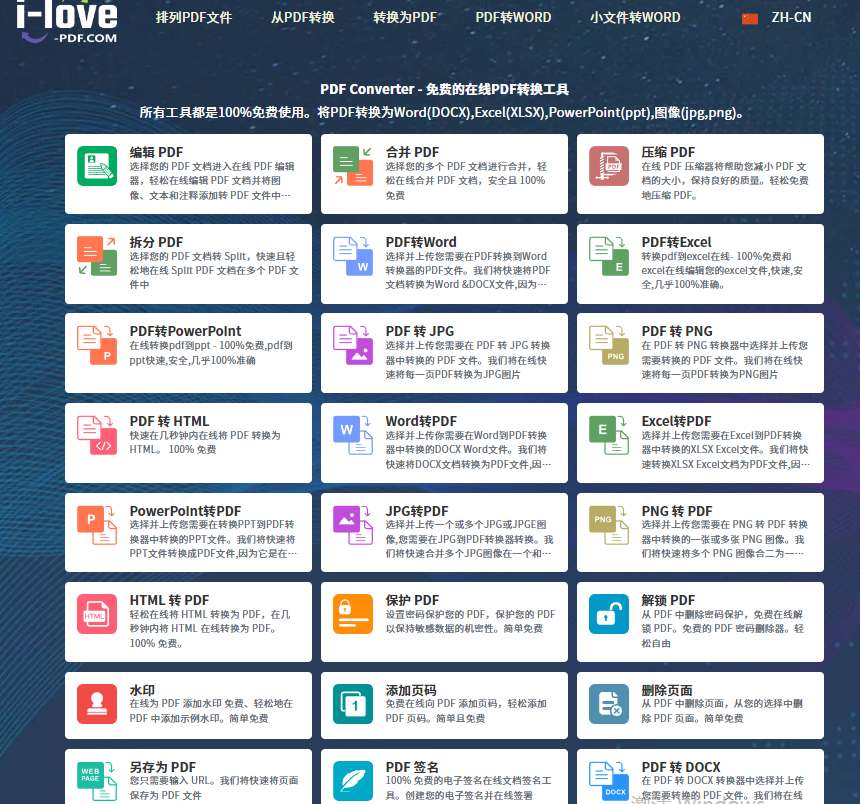Click the Excel转PDF icon

pyautogui.click(x=609, y=435)
